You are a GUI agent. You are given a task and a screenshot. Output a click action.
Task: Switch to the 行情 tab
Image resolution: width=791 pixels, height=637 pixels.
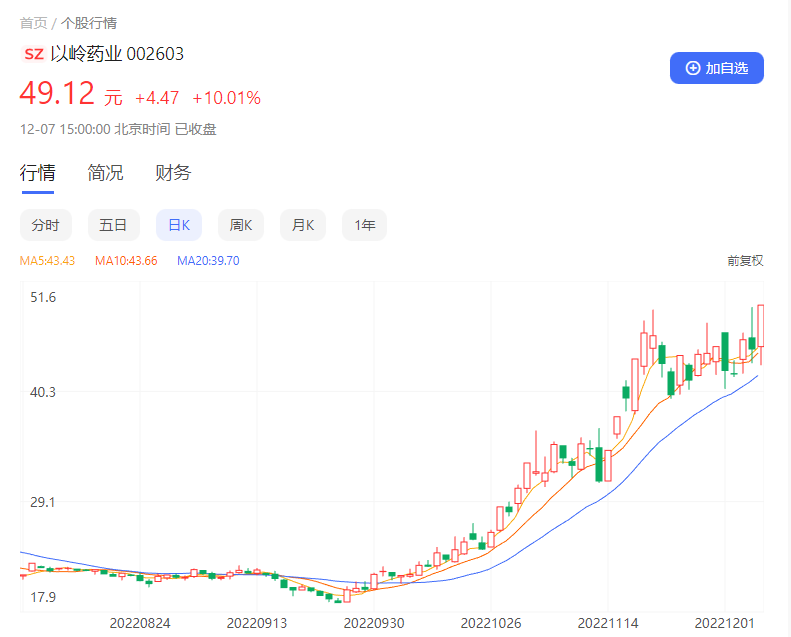point(38,173)
